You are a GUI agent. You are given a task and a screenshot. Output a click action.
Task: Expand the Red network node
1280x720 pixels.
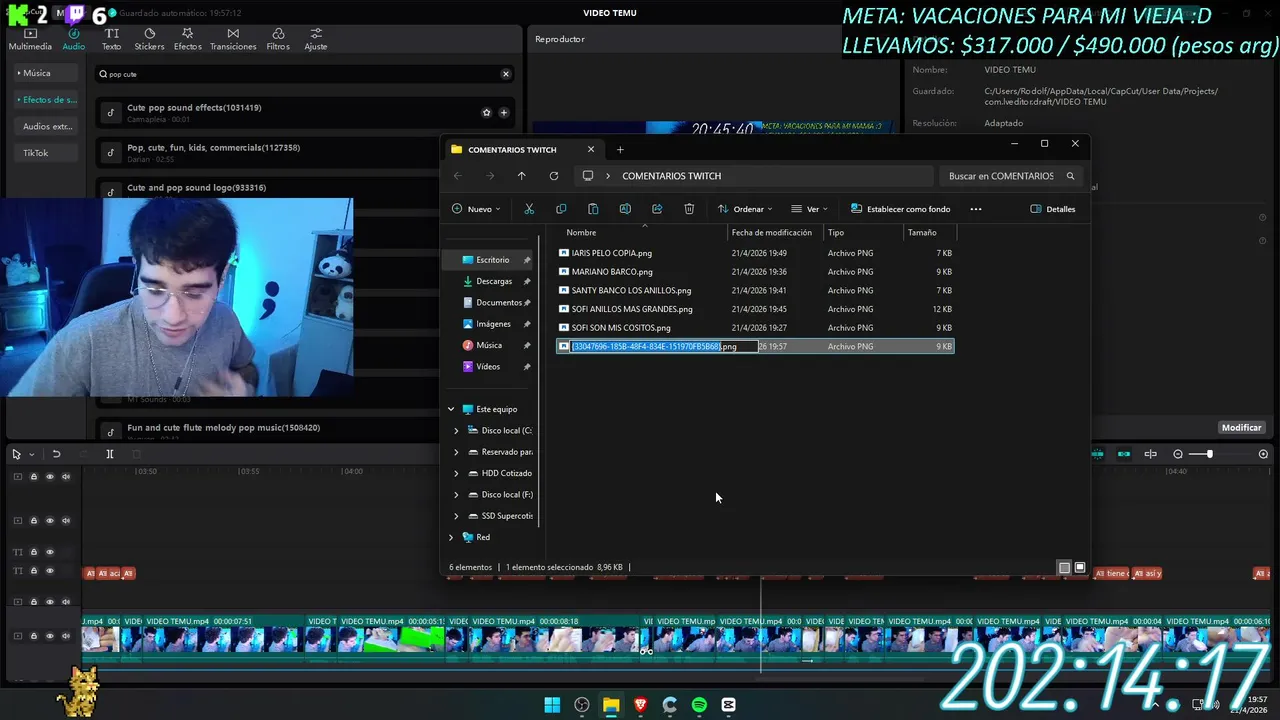pos(451,537)
